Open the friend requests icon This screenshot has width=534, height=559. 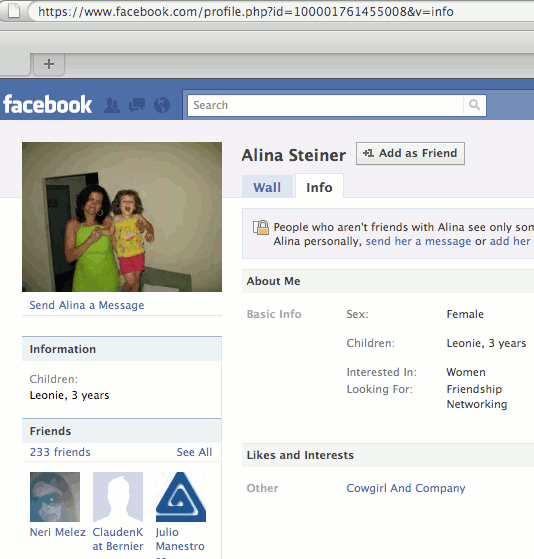[112, 105]
